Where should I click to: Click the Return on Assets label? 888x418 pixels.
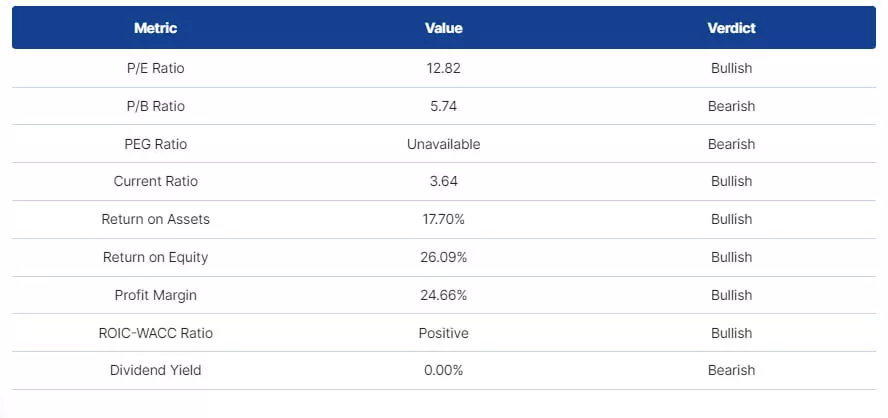pyautogui.click(x=155, y=219)
